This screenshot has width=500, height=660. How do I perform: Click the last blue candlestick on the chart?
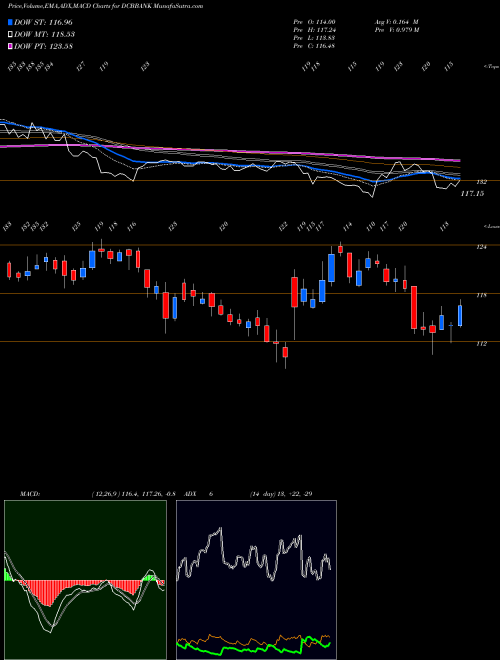pyautogui.click(x=460, y=315)
